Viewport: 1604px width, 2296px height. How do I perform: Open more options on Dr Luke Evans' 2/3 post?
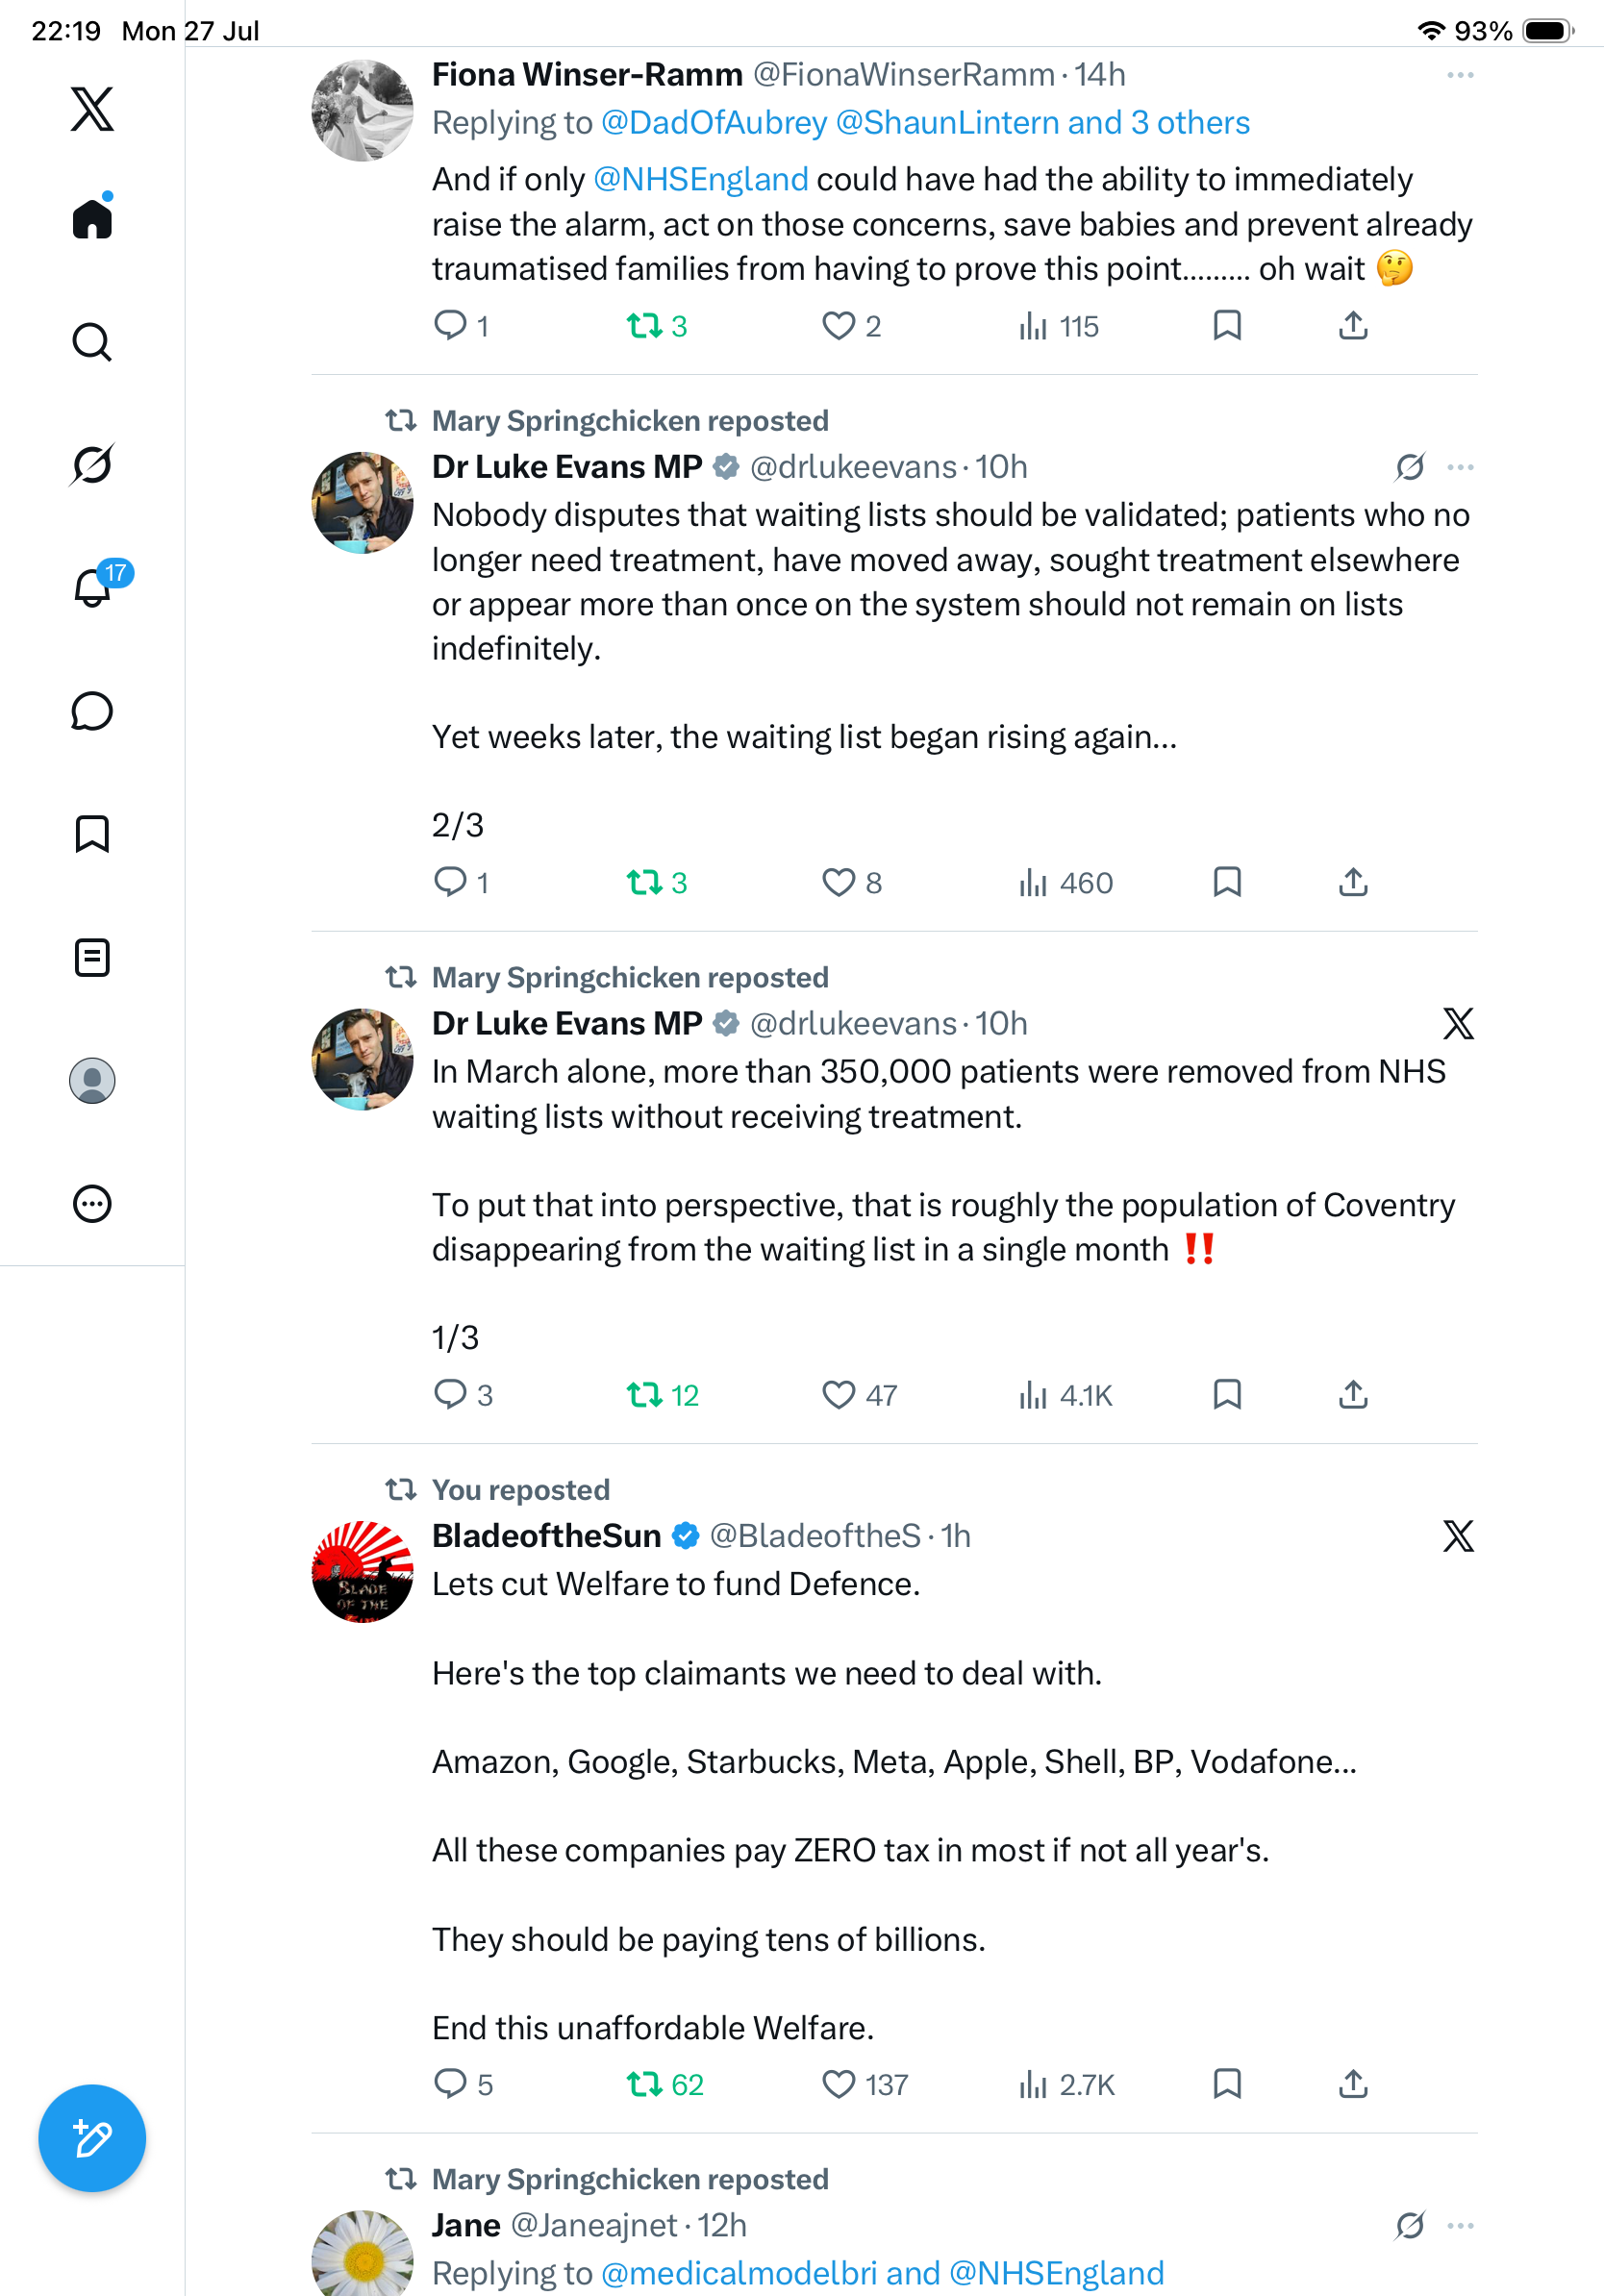(x=1460, y=467)
